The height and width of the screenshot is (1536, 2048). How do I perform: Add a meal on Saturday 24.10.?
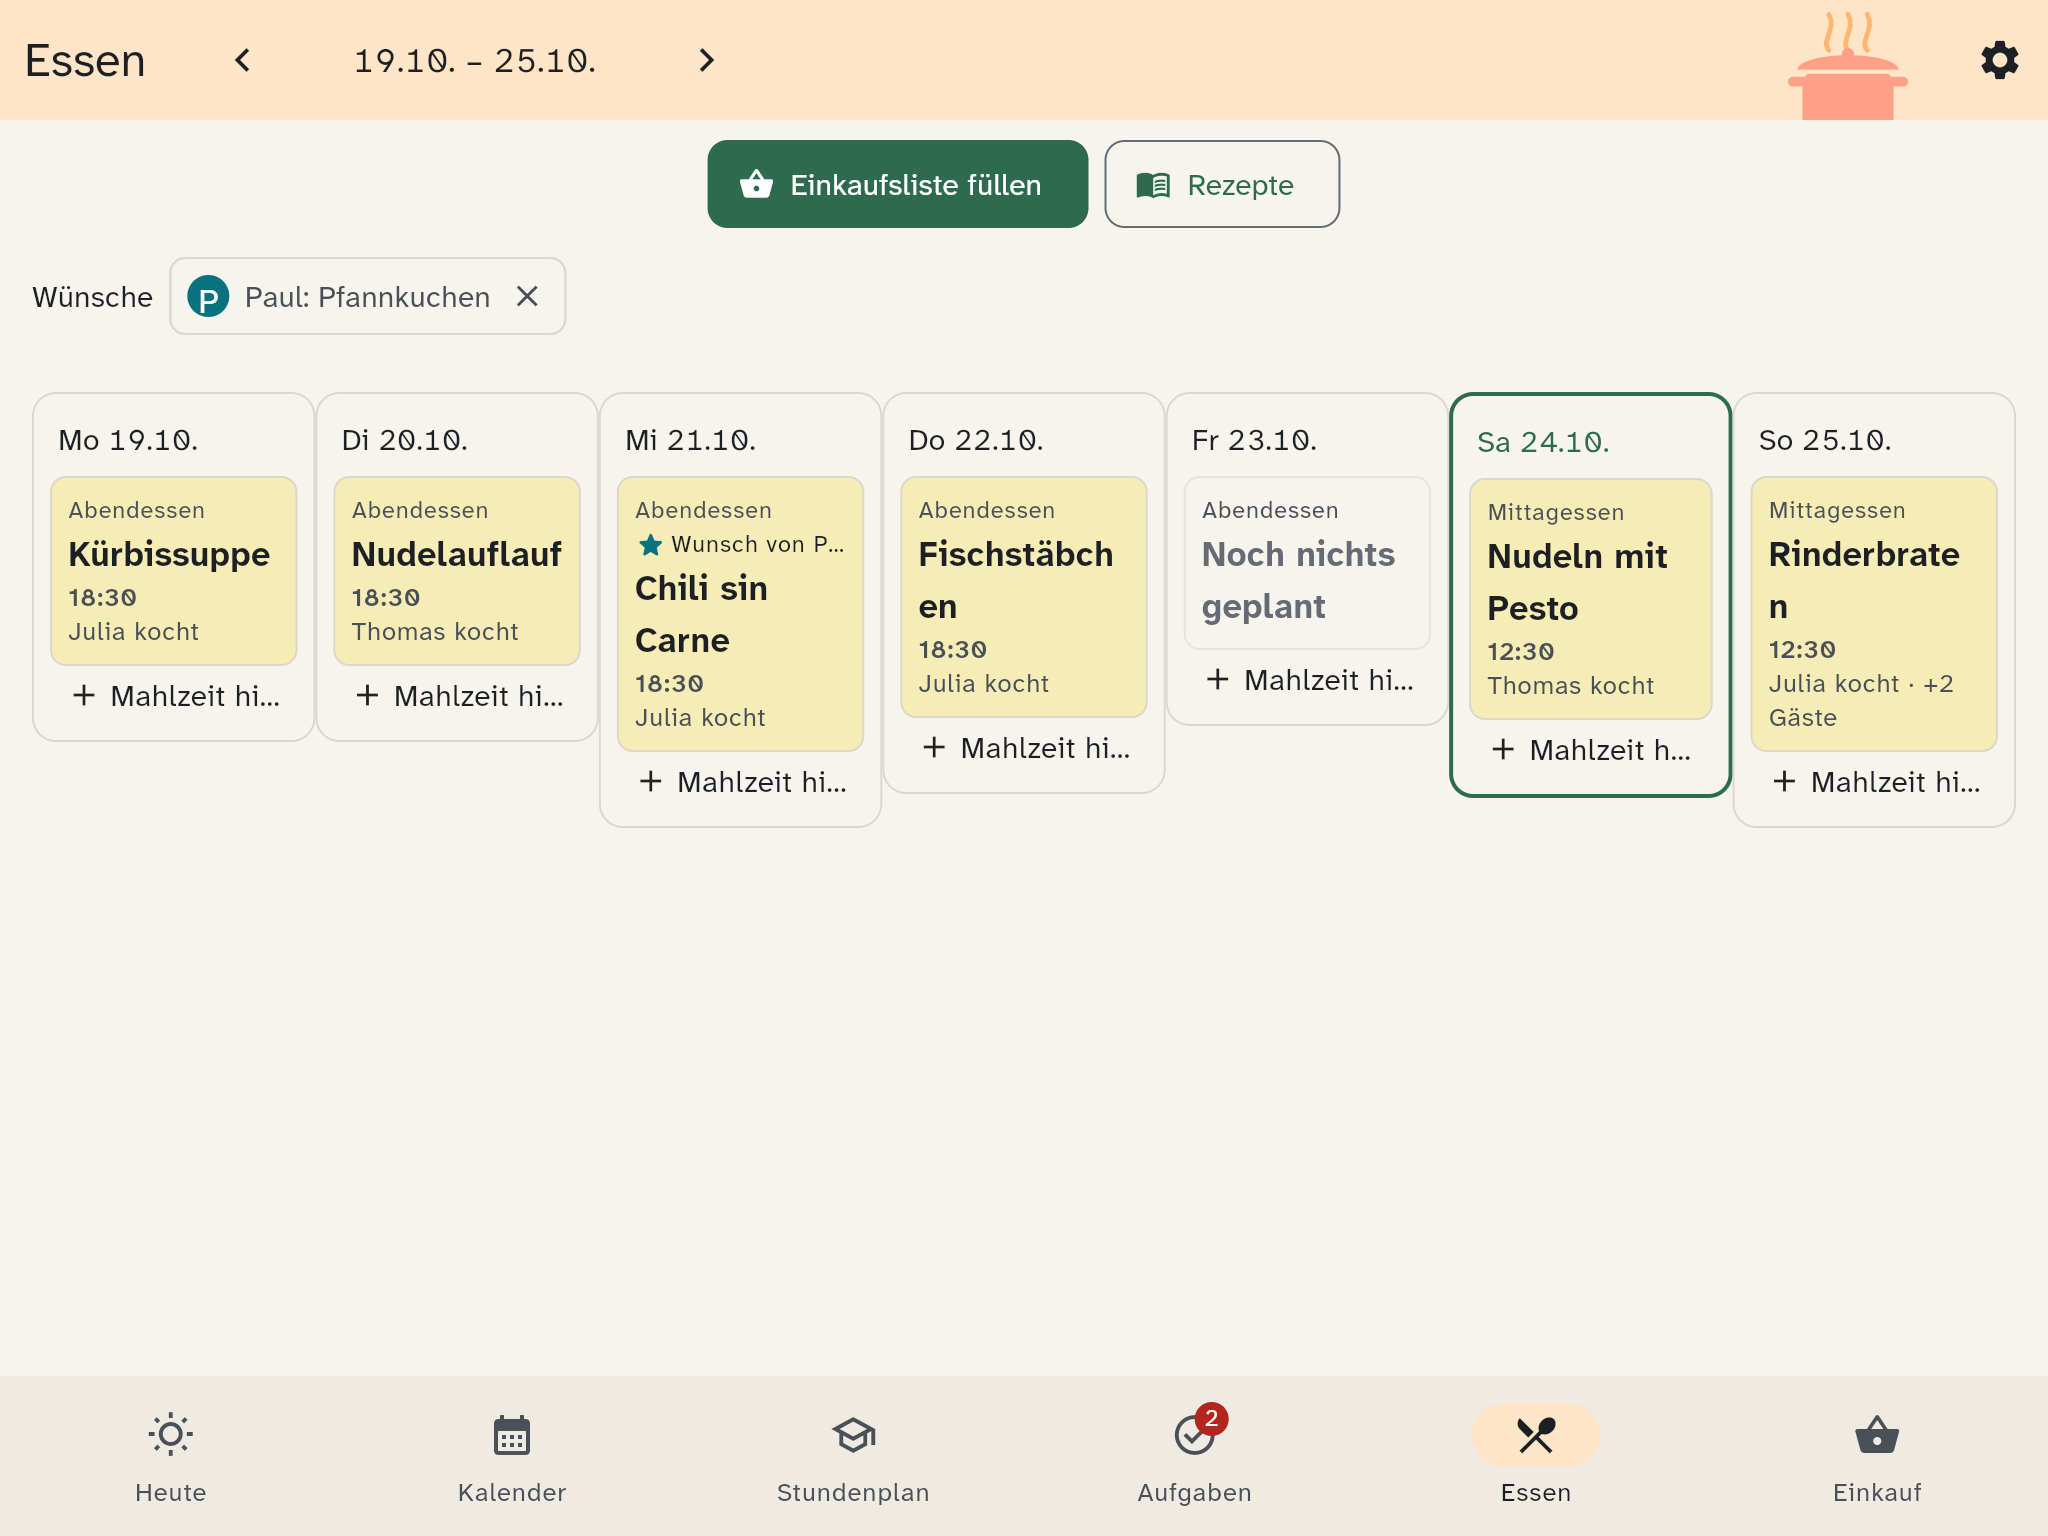click(1591, 750)
